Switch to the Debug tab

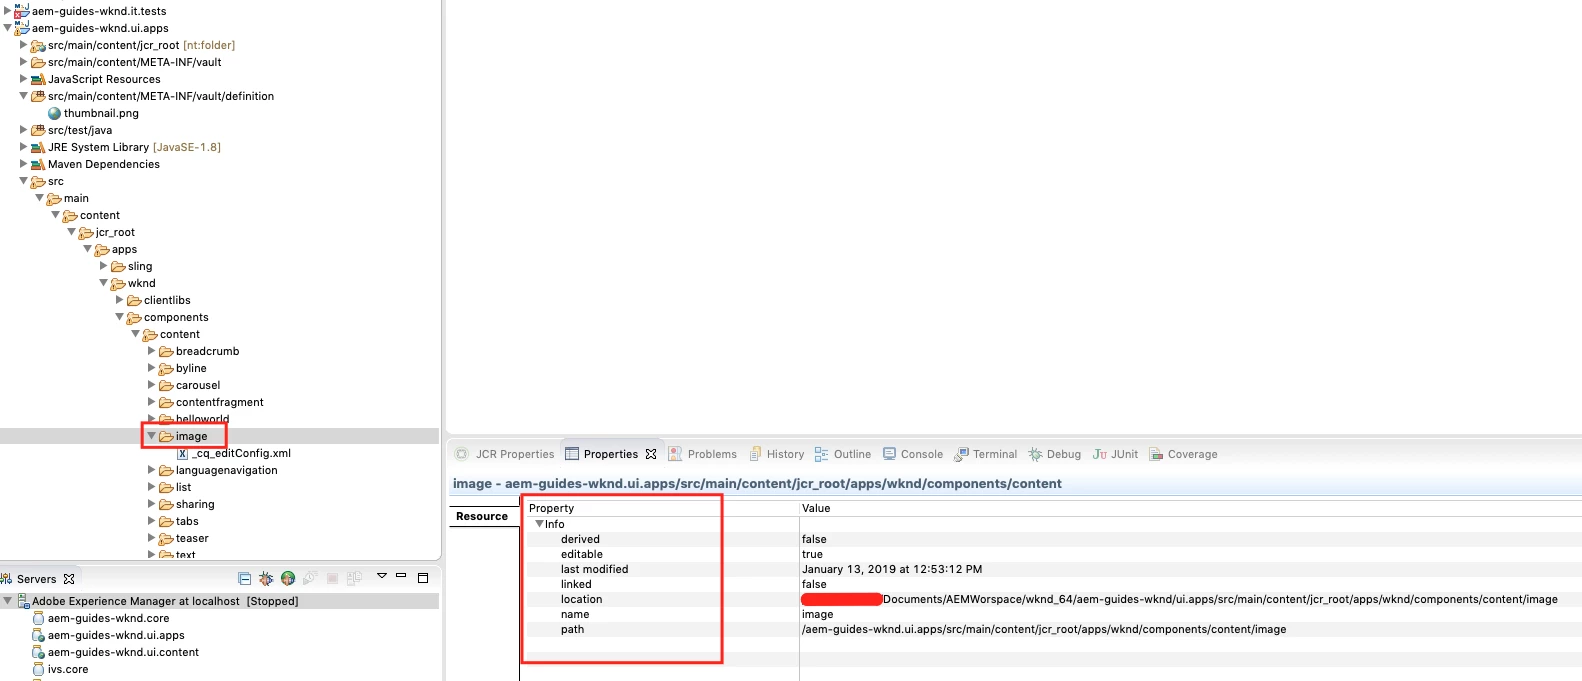tap(1055, 454)
